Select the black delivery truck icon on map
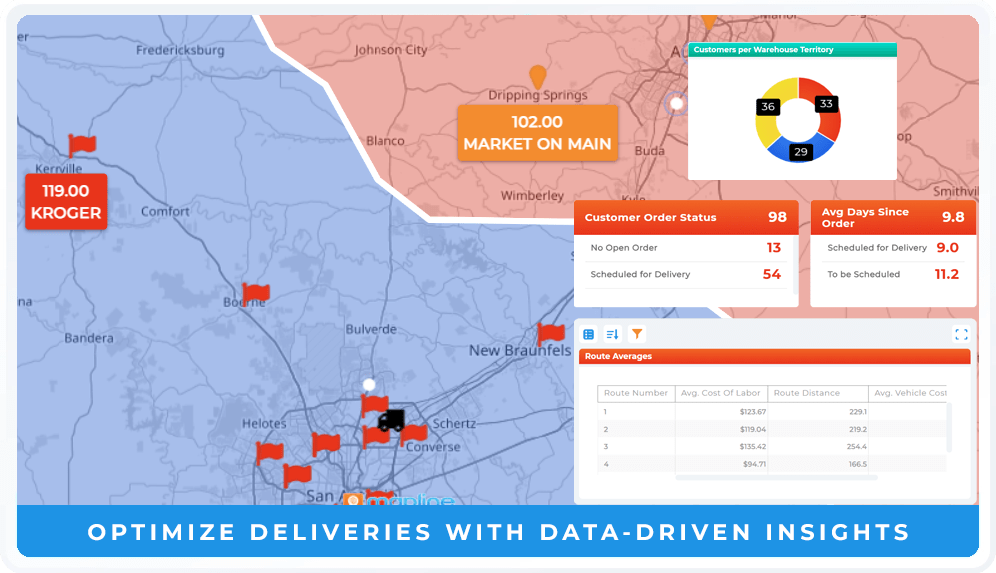 coord(391,421)
